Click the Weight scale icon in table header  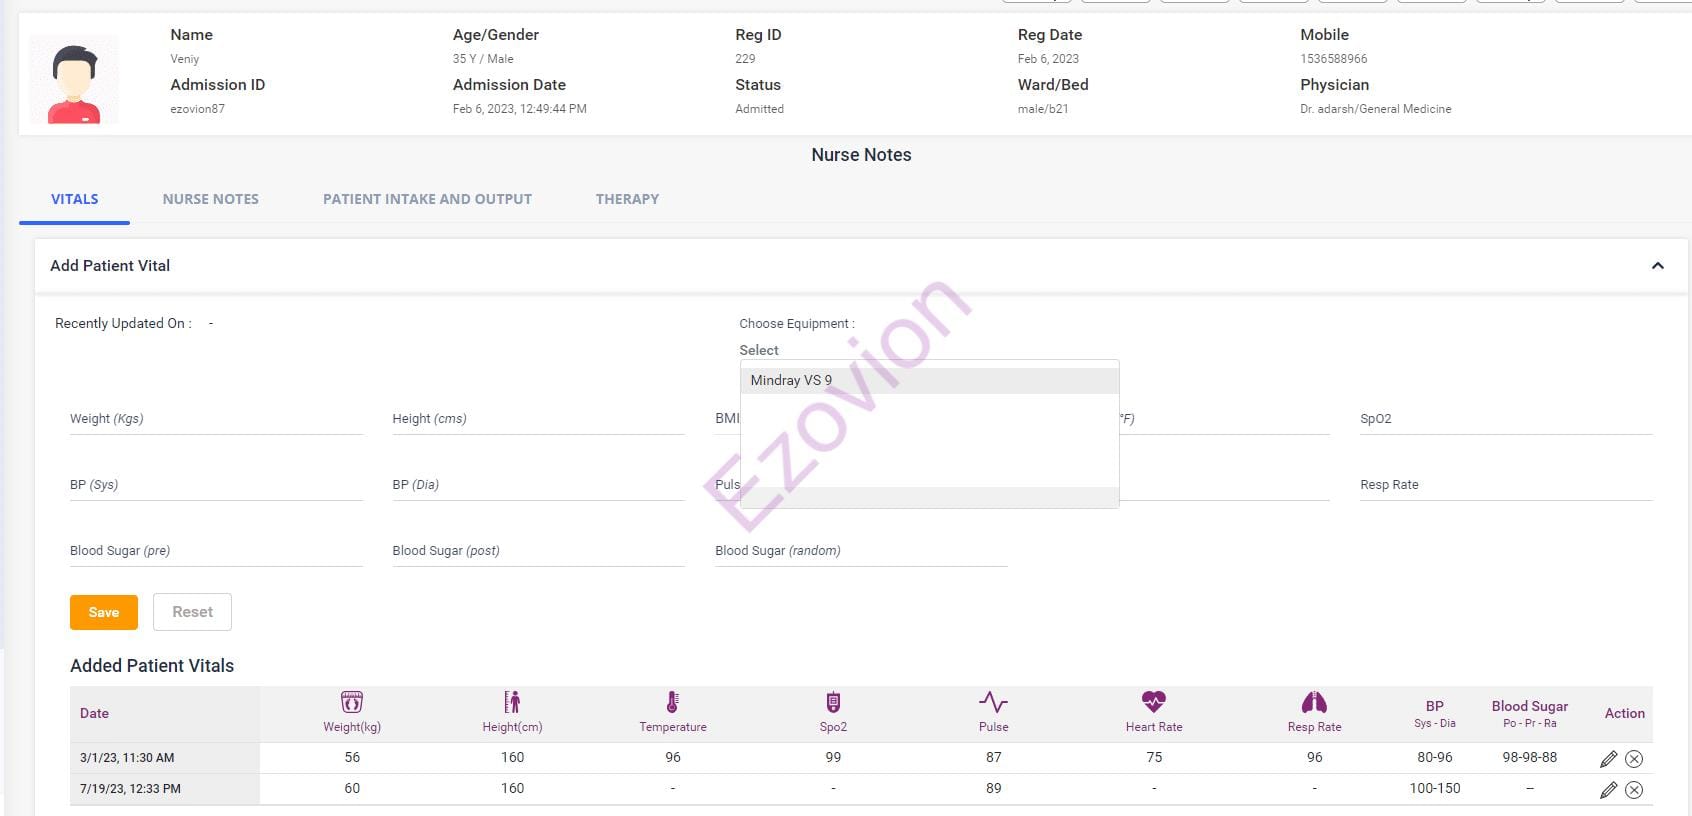352,702
